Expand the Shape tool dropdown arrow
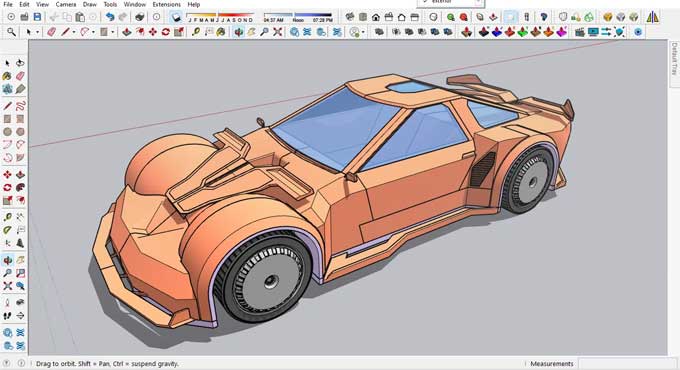The width and height of the screenshot is (680, 370). pos(112,32)
